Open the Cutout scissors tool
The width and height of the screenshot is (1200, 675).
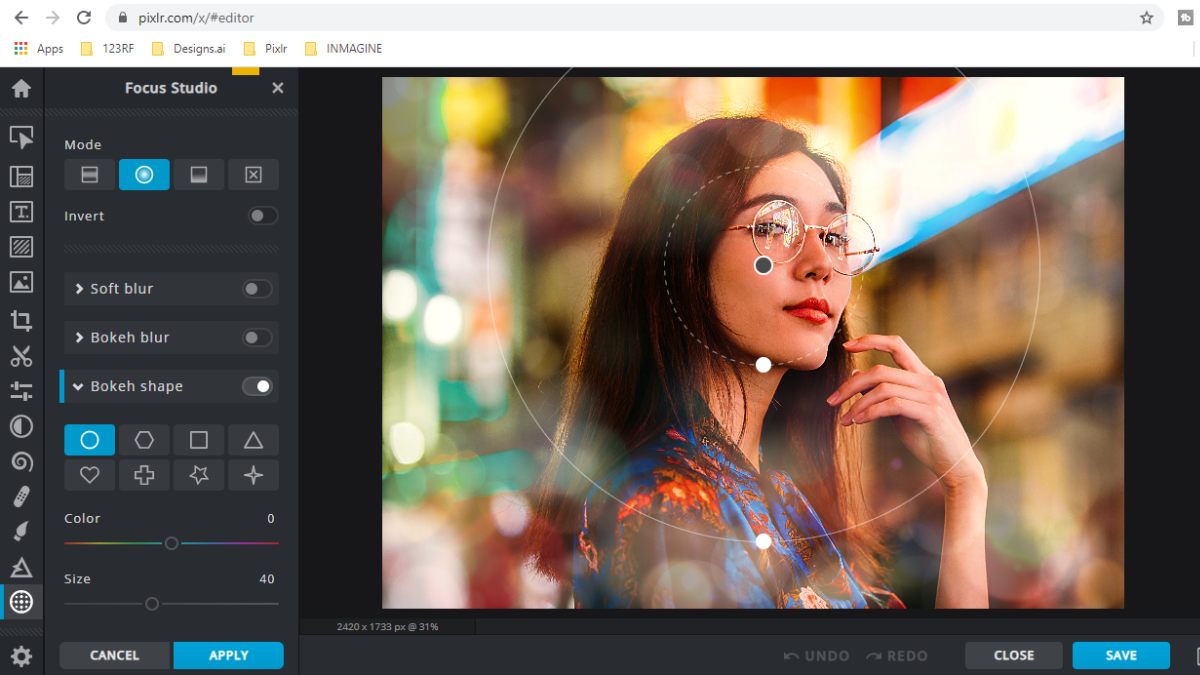click(22, 355)
